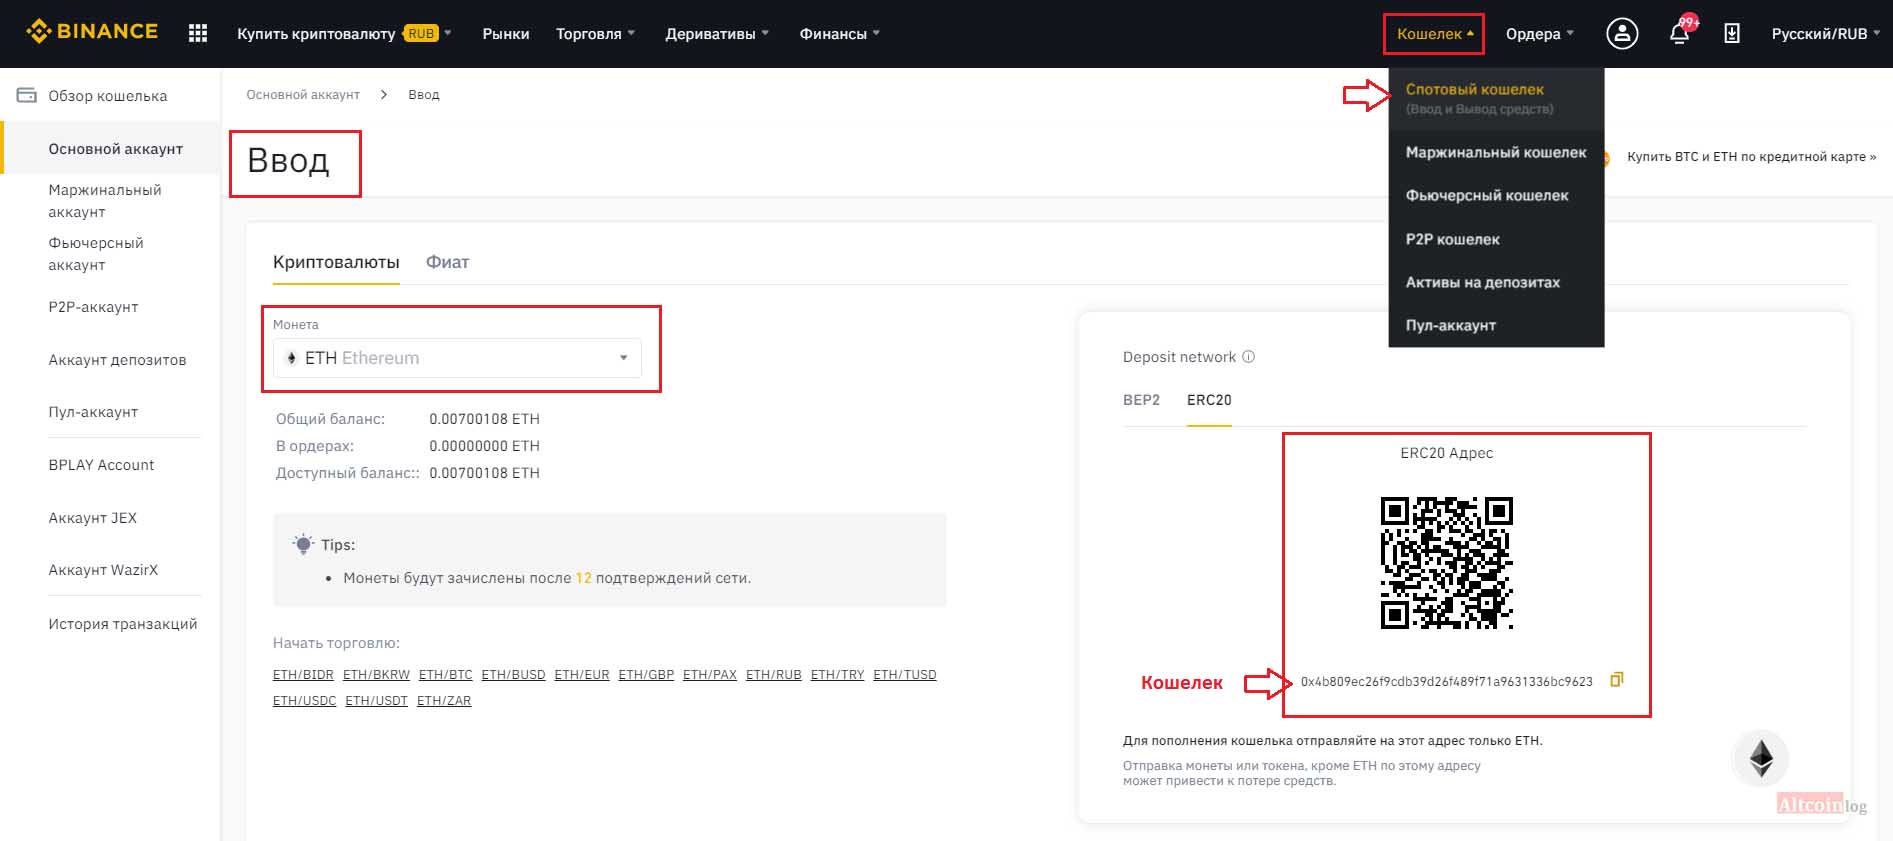
Task: Open Аккаунт депозитов in sidebar
Action: point(117,360)
